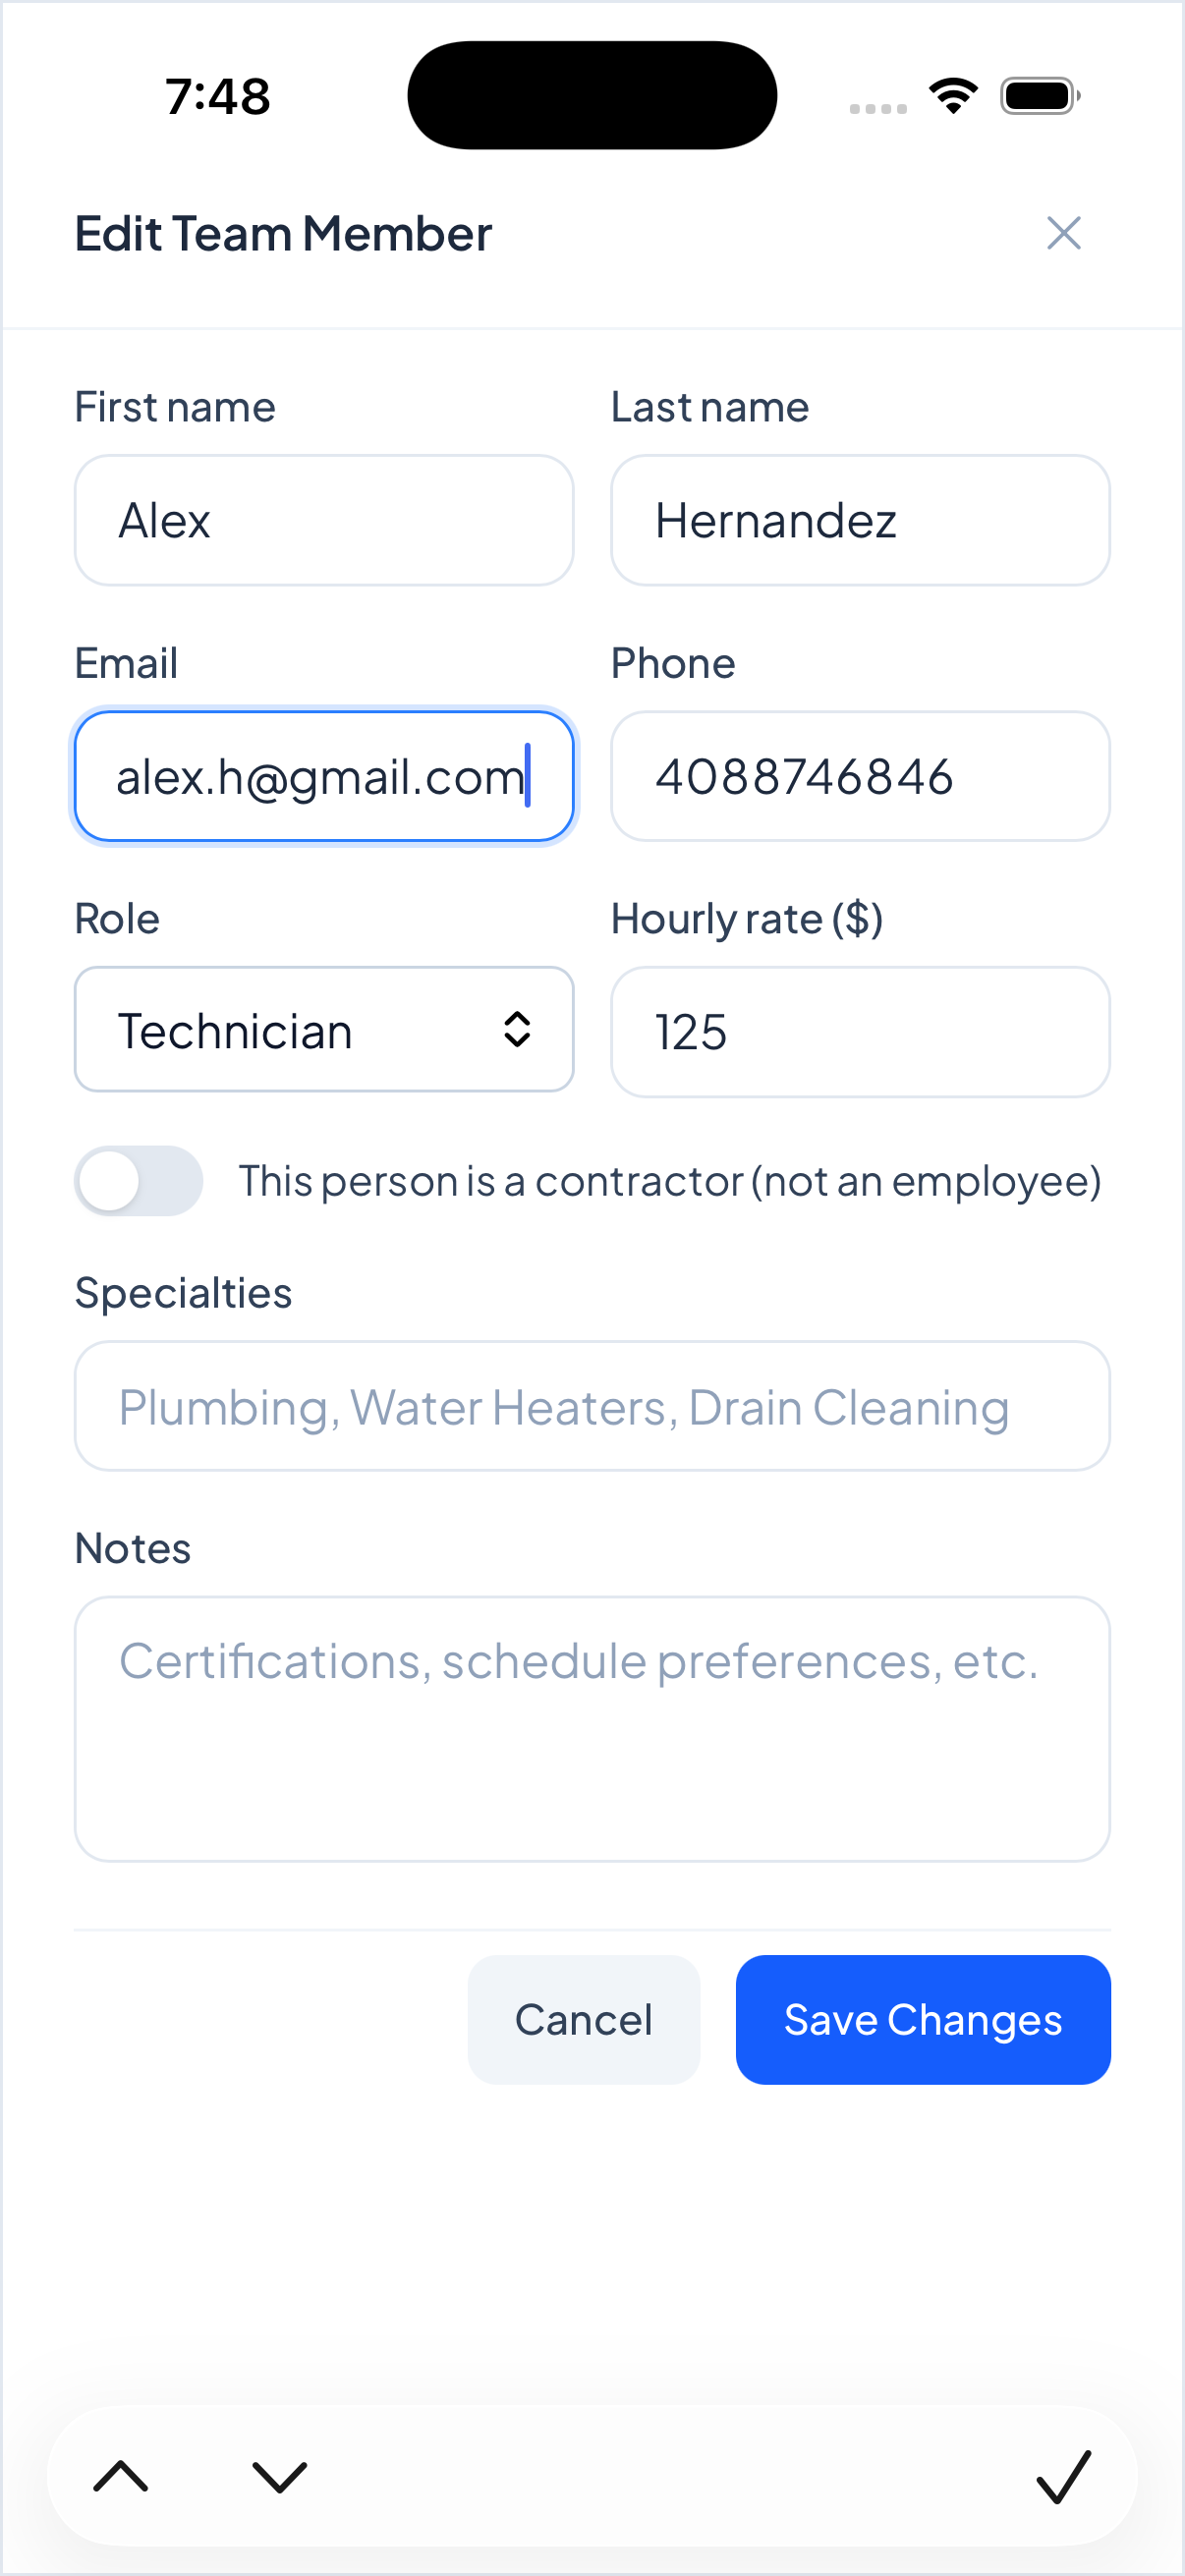Click into the Email input field

point(324,777)
